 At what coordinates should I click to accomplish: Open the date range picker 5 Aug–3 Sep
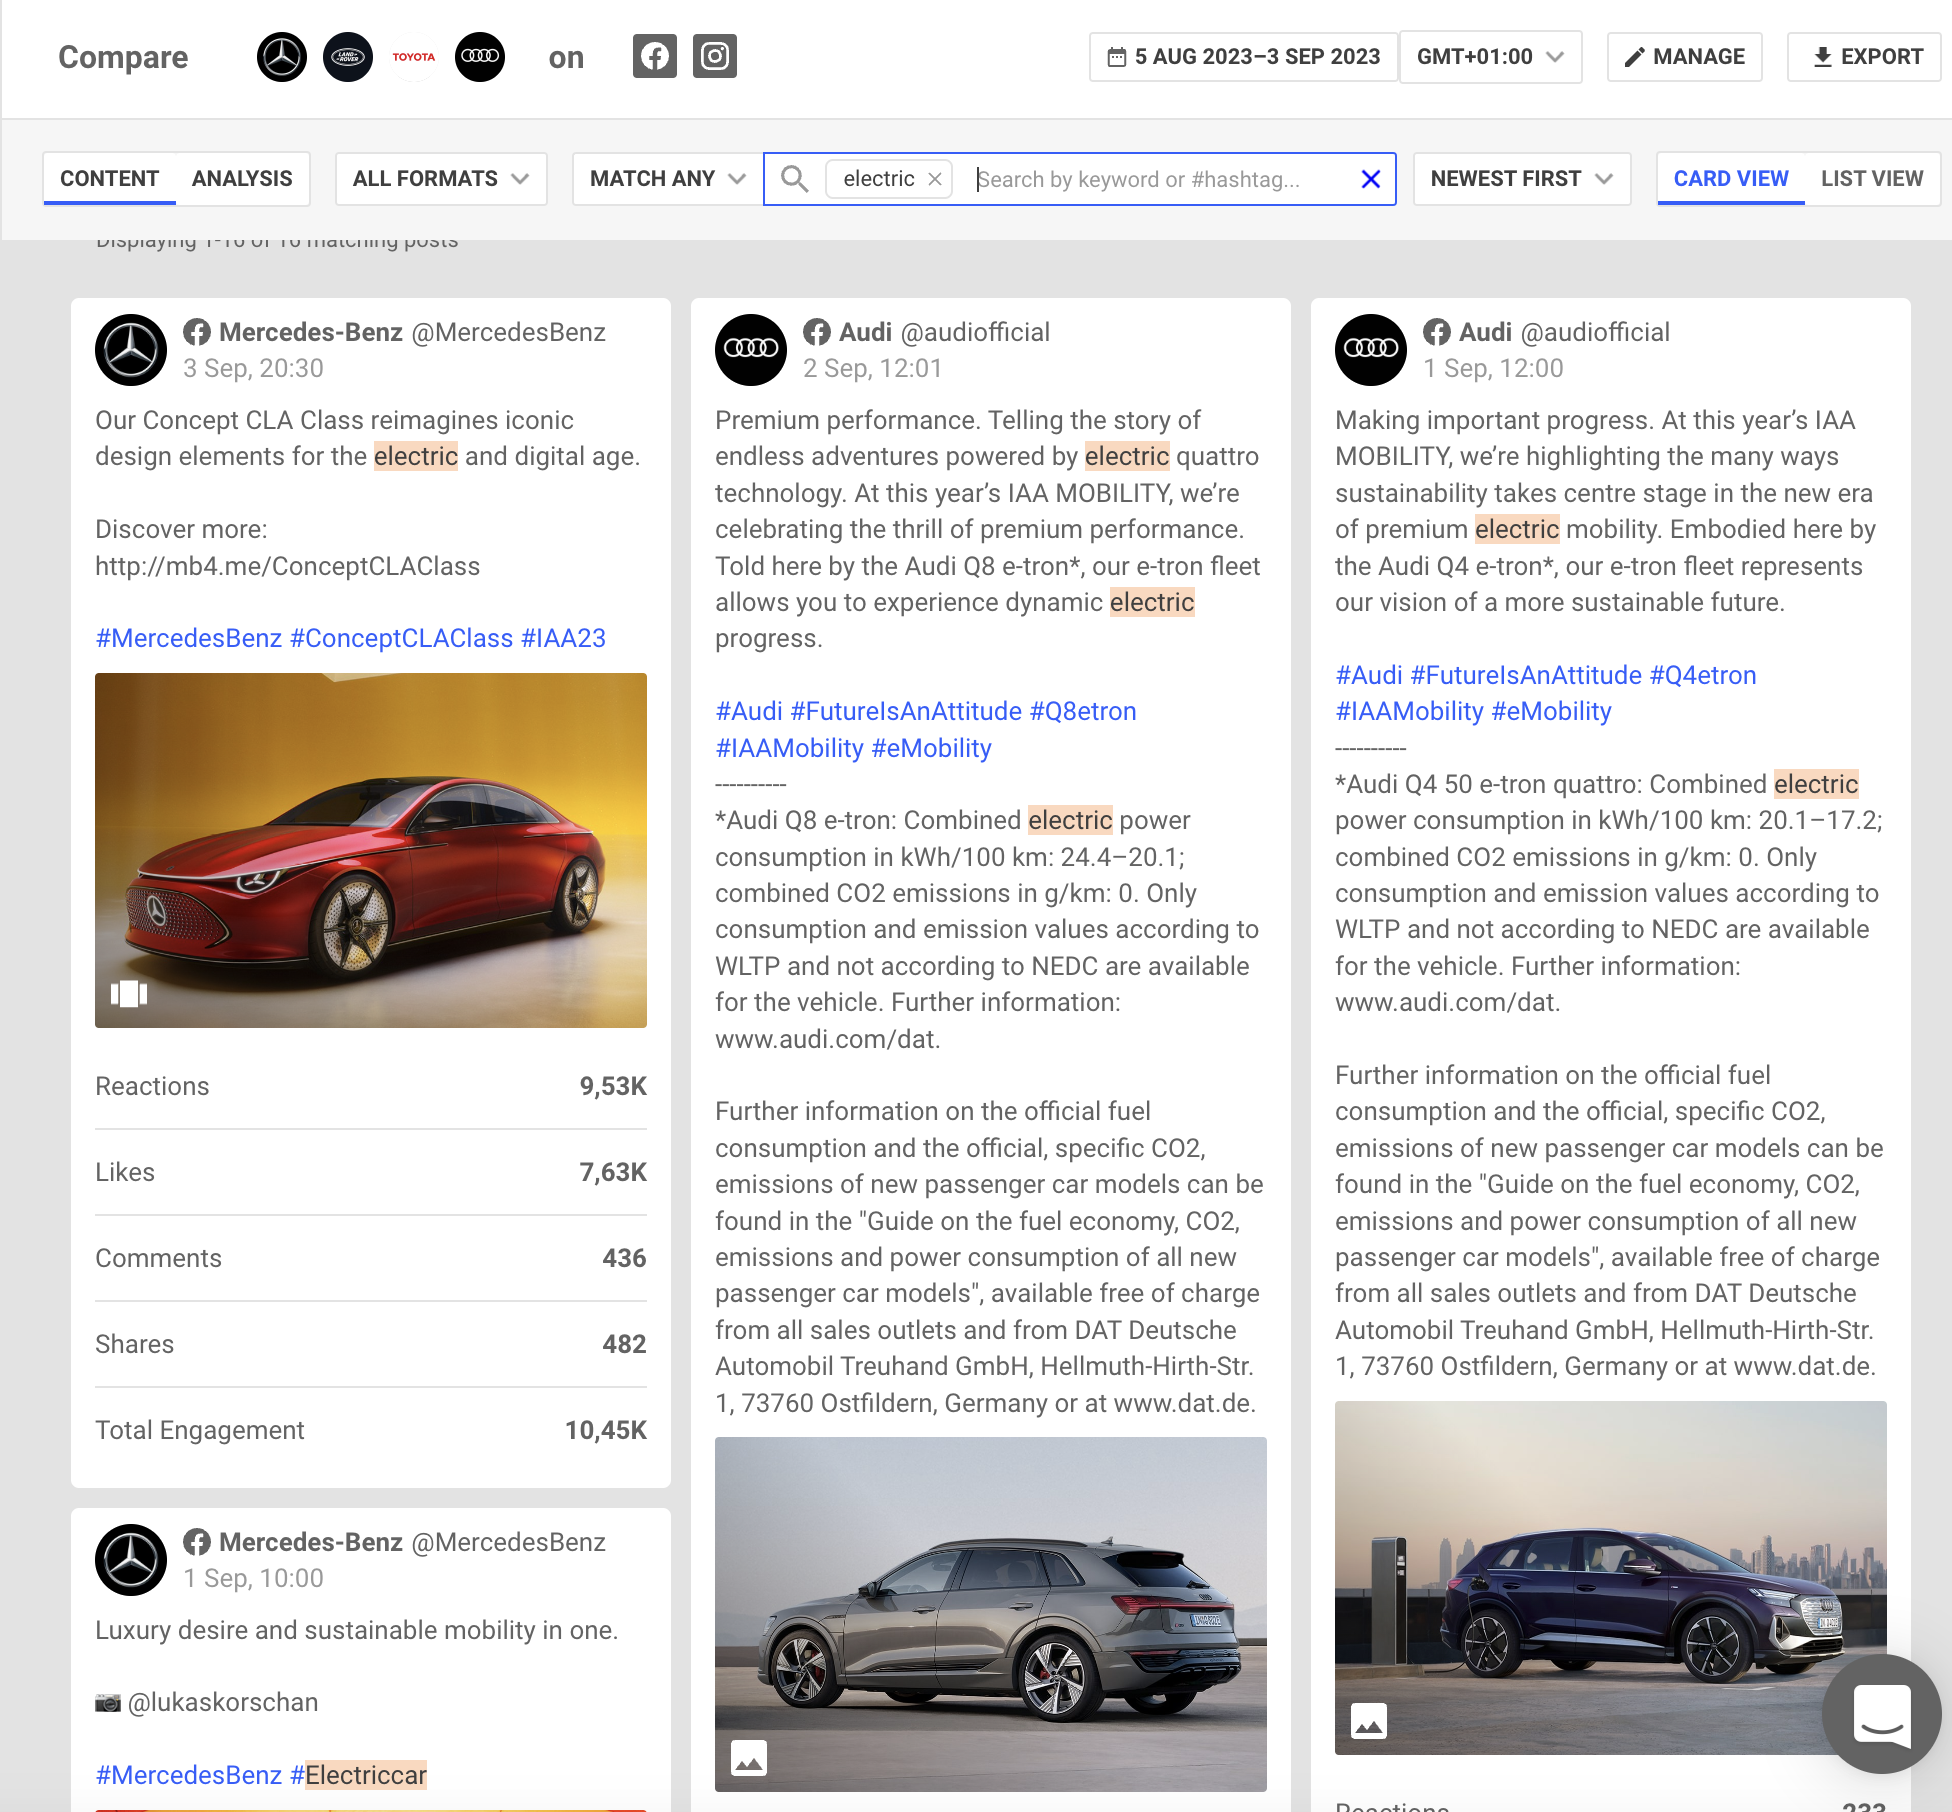(x=1243, y=57)
